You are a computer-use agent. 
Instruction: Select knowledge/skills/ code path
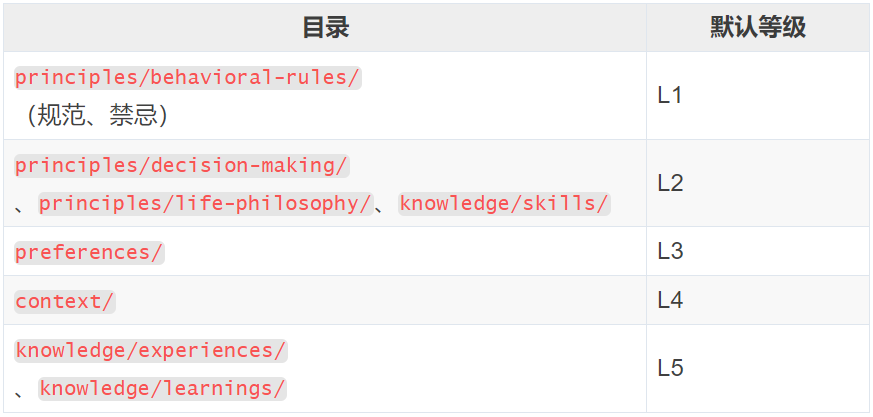(504, 204)
